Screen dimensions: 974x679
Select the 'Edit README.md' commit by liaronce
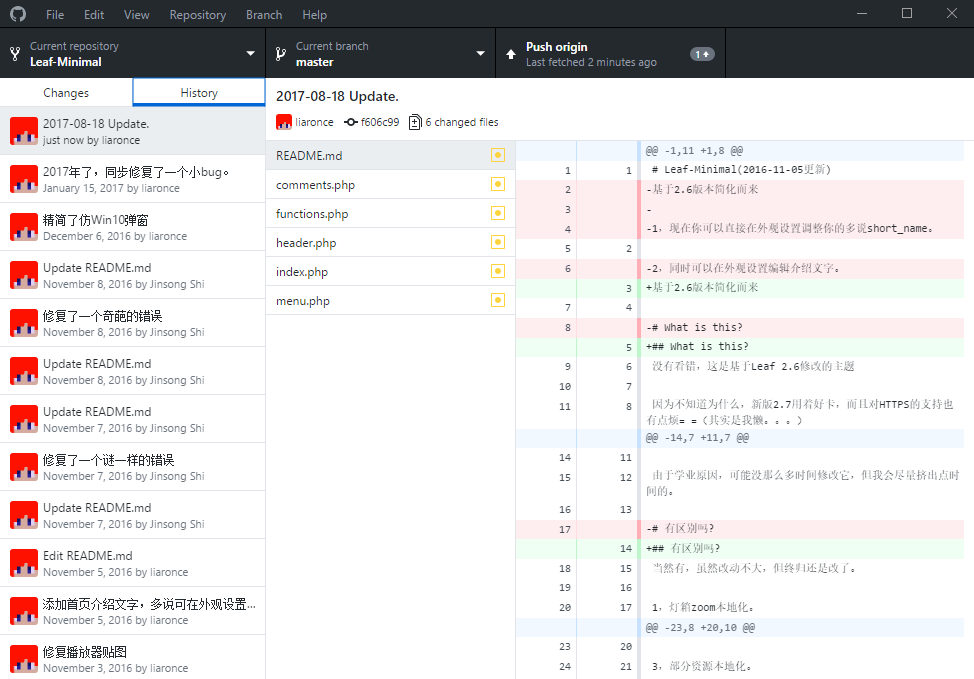click(x=132, y=563)
